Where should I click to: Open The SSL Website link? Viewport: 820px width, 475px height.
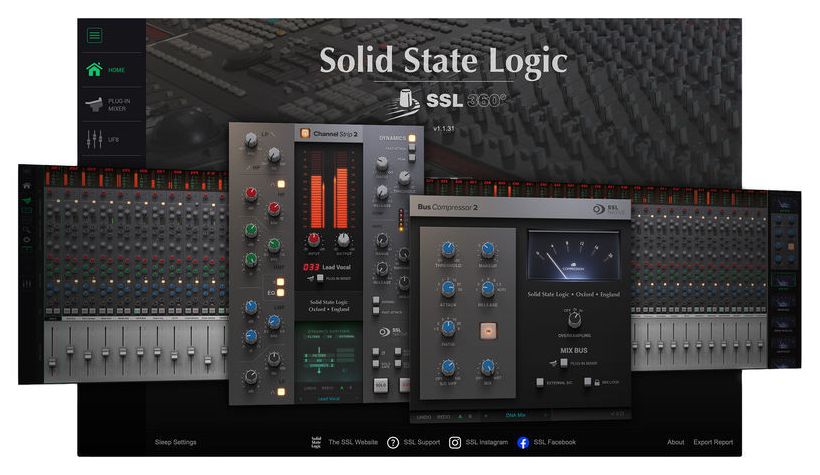[x=353, y=442]
